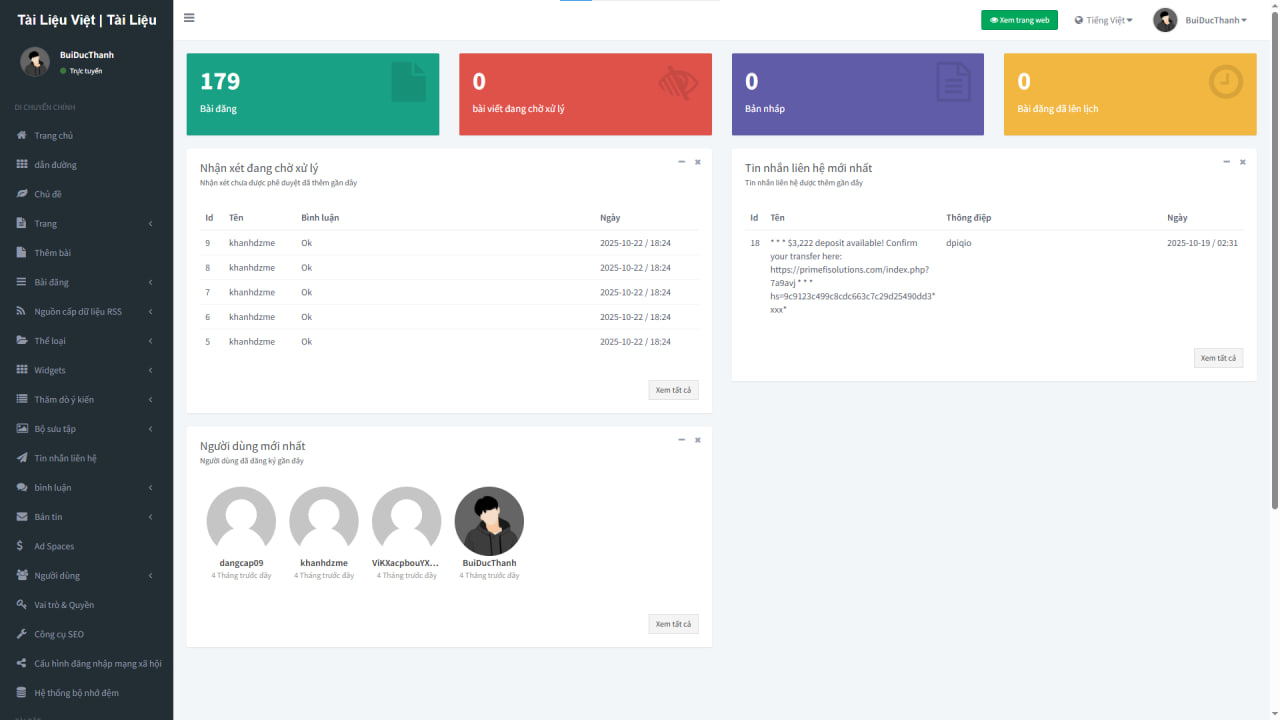Minimize the Tin nhắn liên hệ mới nhất panel

click(1226, 161)
